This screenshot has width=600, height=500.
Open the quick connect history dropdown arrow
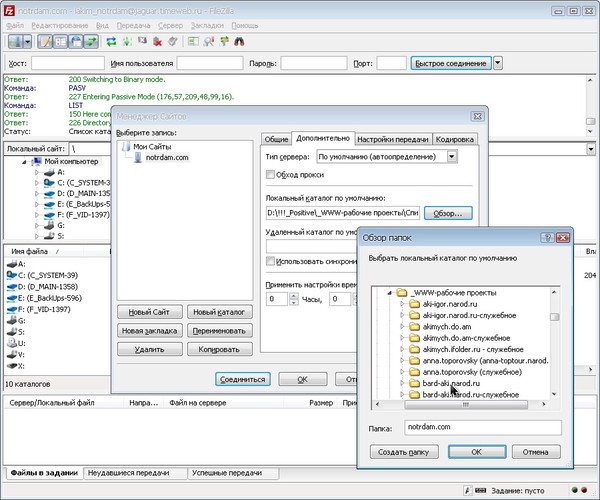click(x=498, y=63)
